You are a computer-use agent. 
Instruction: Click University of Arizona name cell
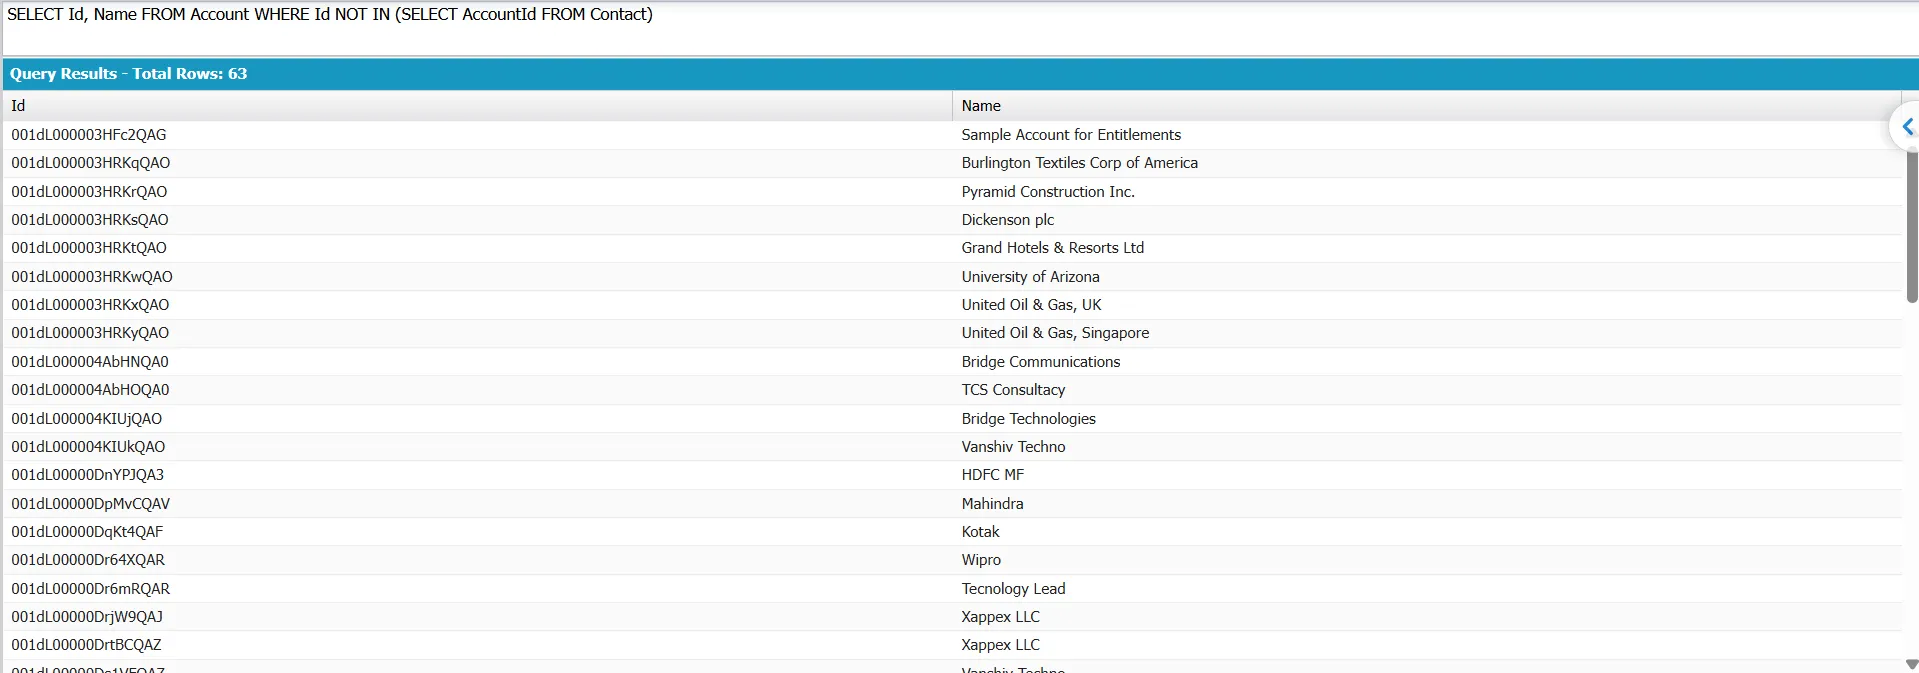pos(1031,277)
